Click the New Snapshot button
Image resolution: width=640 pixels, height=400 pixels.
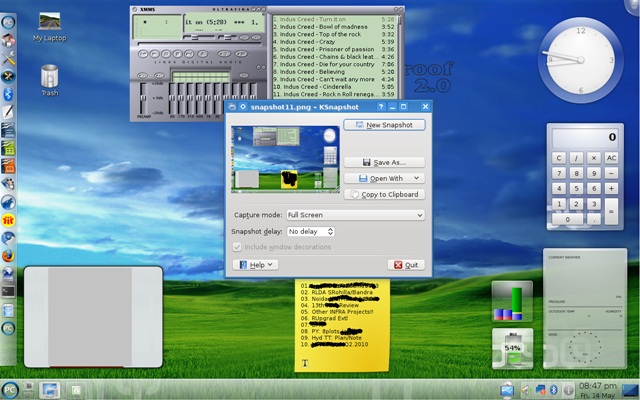point(384,125)
